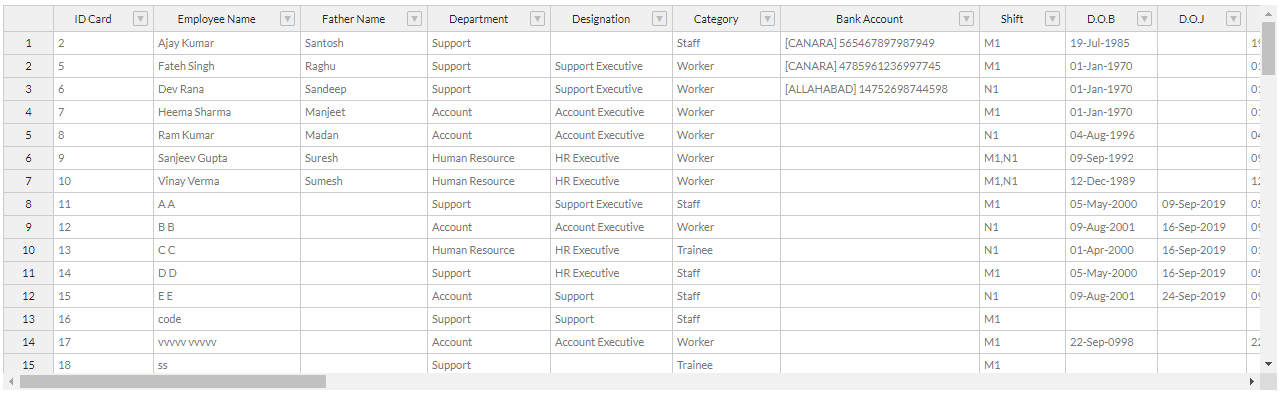1279x395 pixels.
Task: Open the Shift column filter
Action: coord(1052,19)
